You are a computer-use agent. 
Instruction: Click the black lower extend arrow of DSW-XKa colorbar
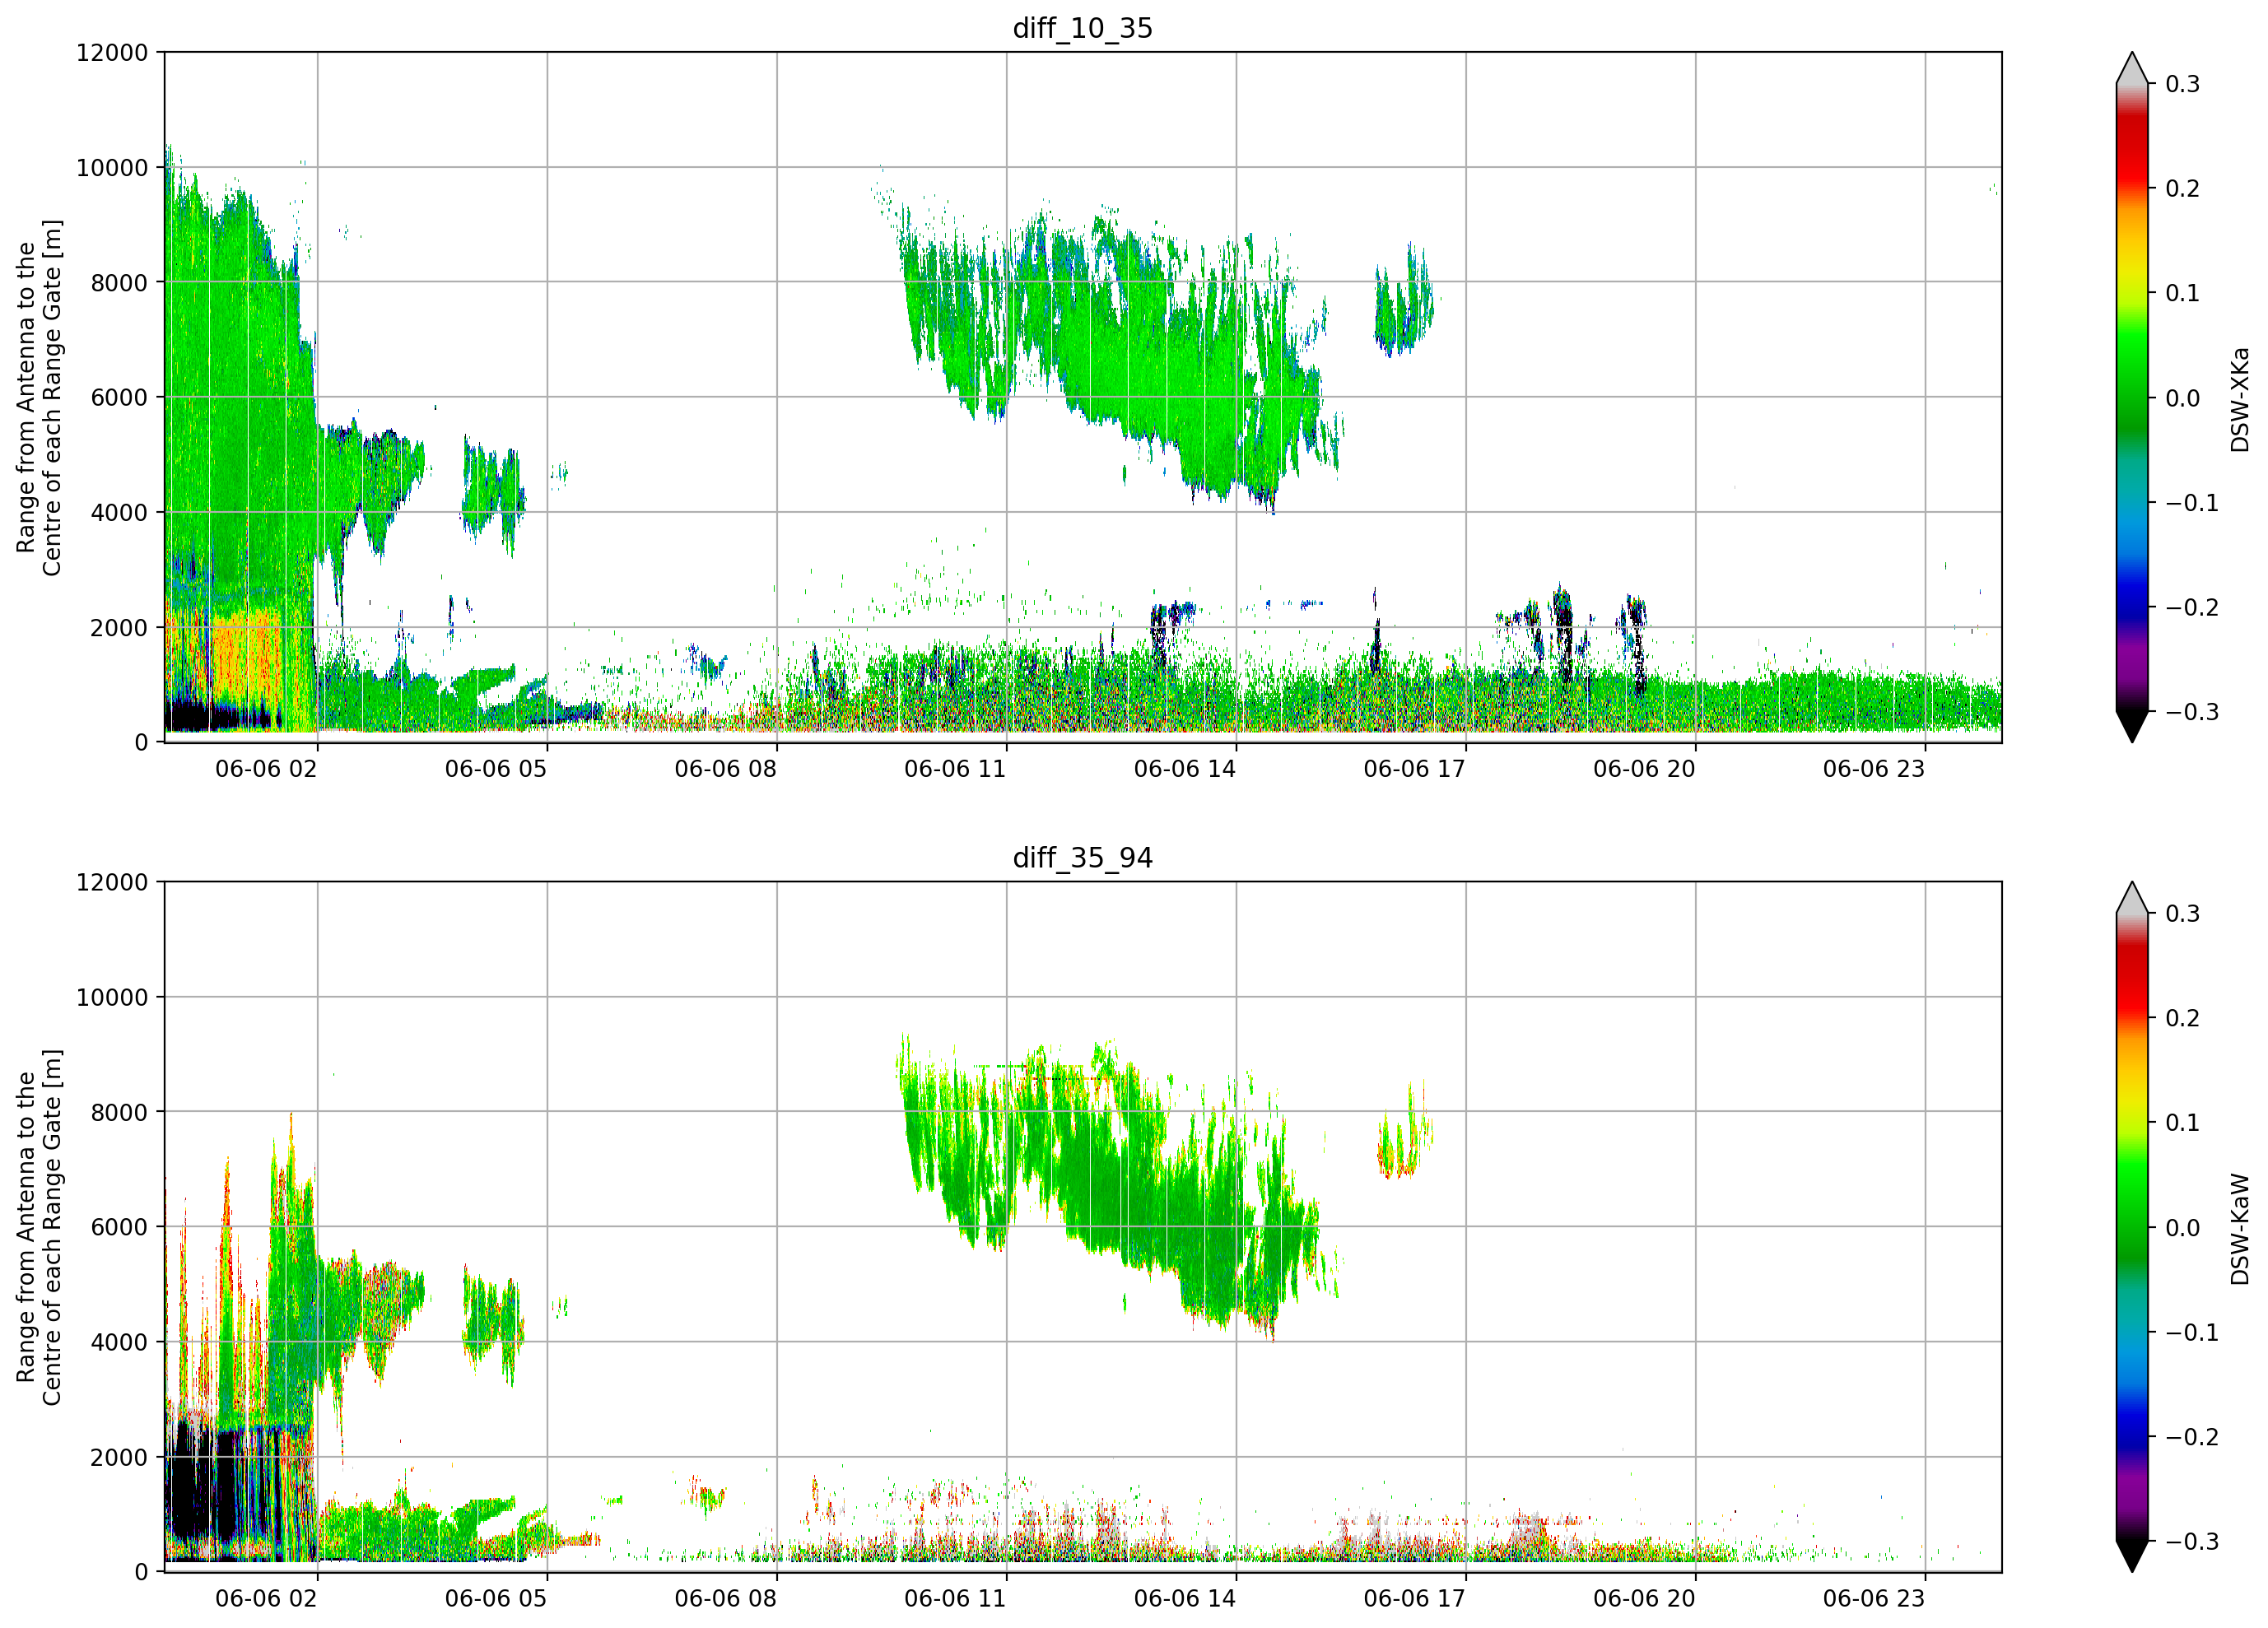(x=2132, y=726)
